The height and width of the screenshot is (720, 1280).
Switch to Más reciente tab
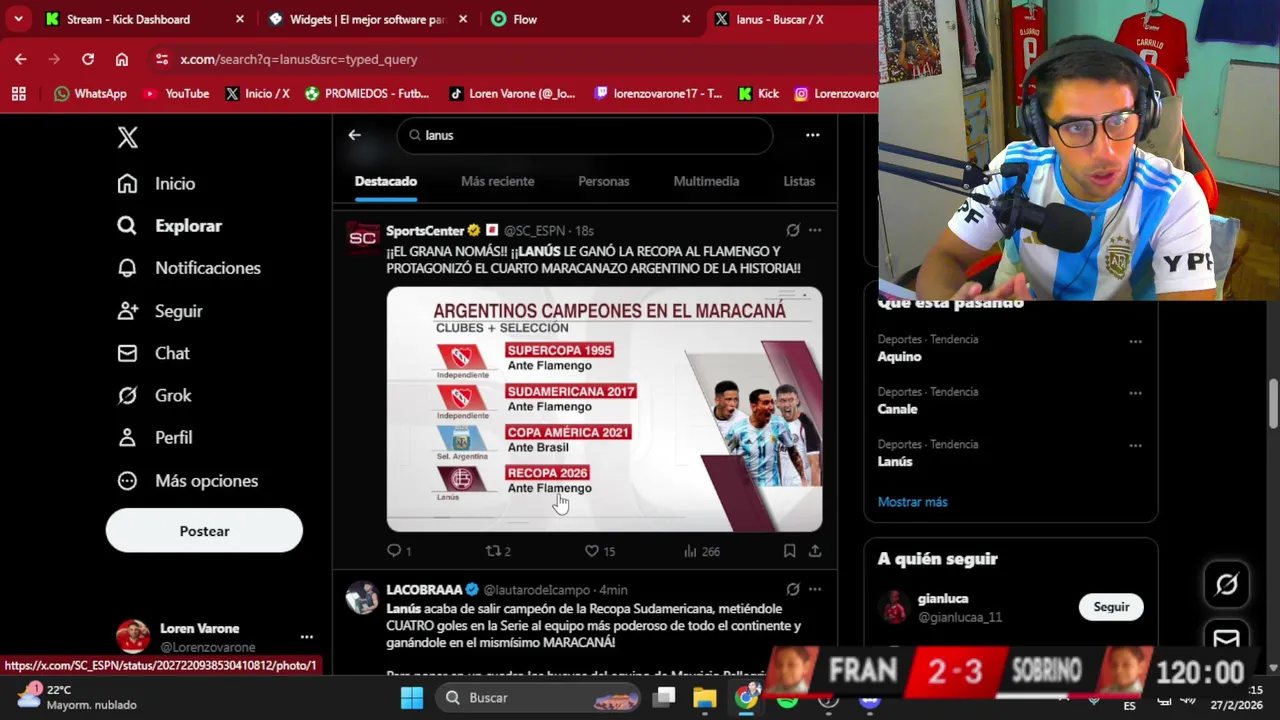coord(498,181)
